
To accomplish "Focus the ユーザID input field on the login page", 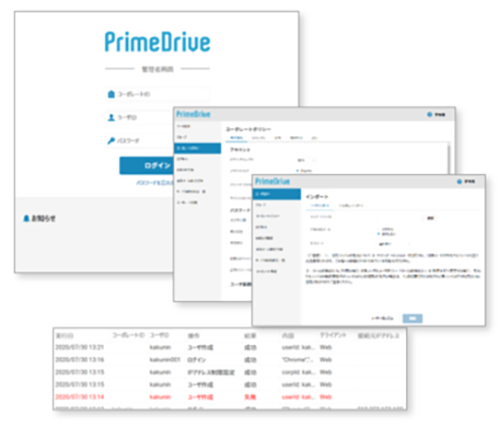I will [139, 117].
